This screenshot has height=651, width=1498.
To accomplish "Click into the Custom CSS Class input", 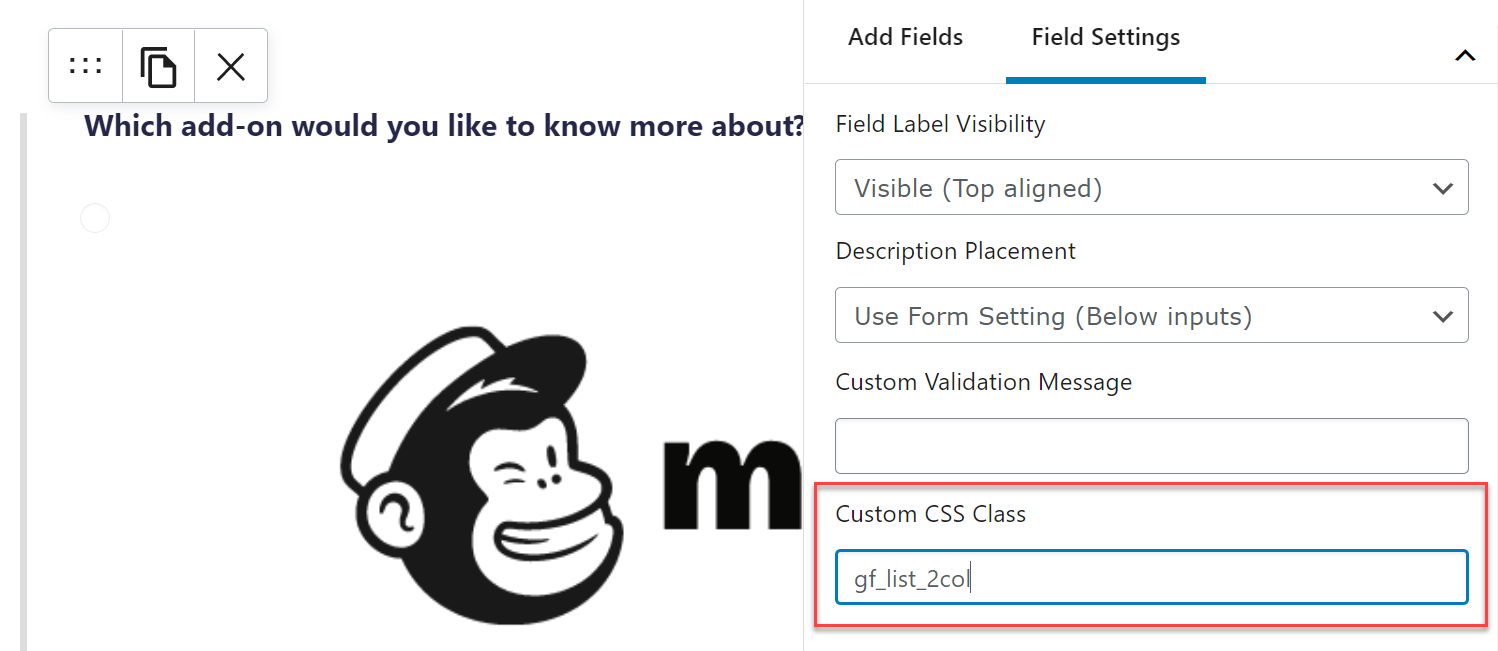I will coord(1152,577).
